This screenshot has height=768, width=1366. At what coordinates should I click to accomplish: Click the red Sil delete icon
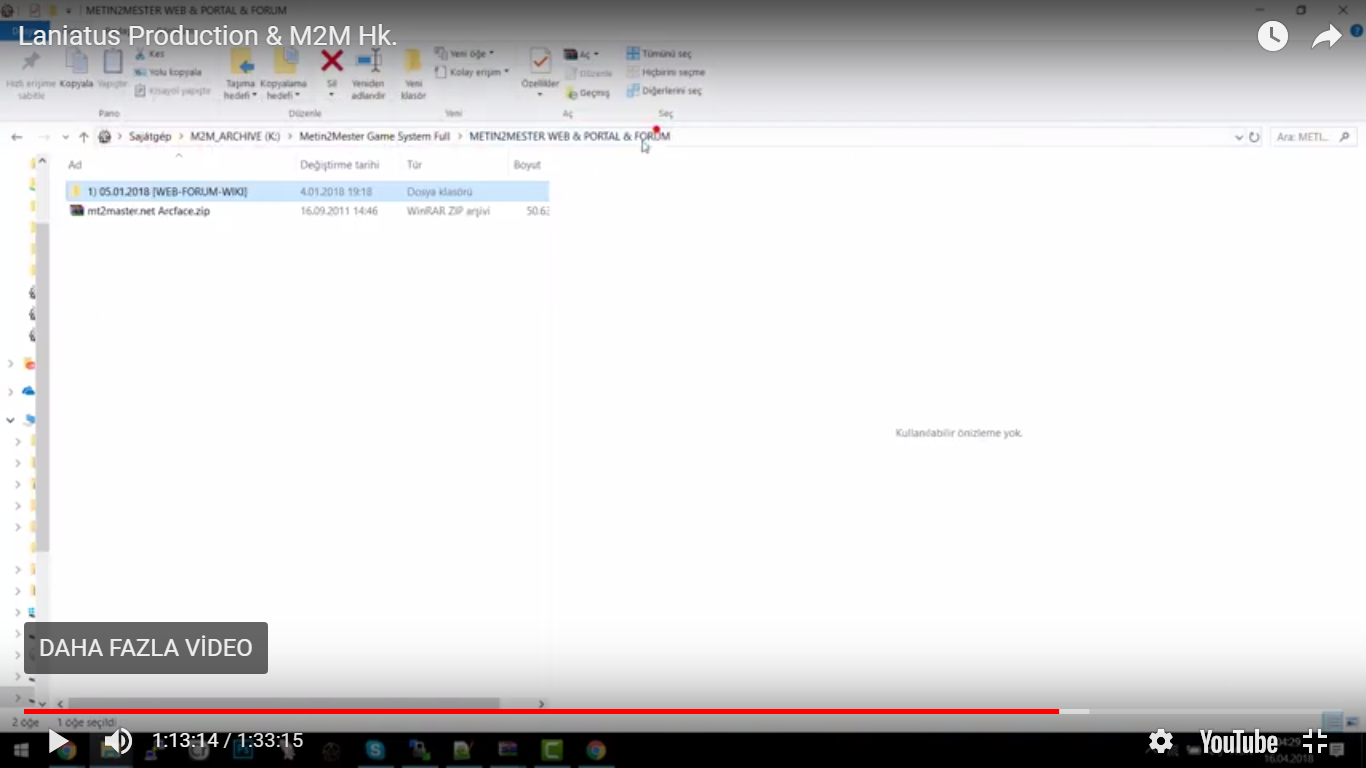[x=332, y=62]
